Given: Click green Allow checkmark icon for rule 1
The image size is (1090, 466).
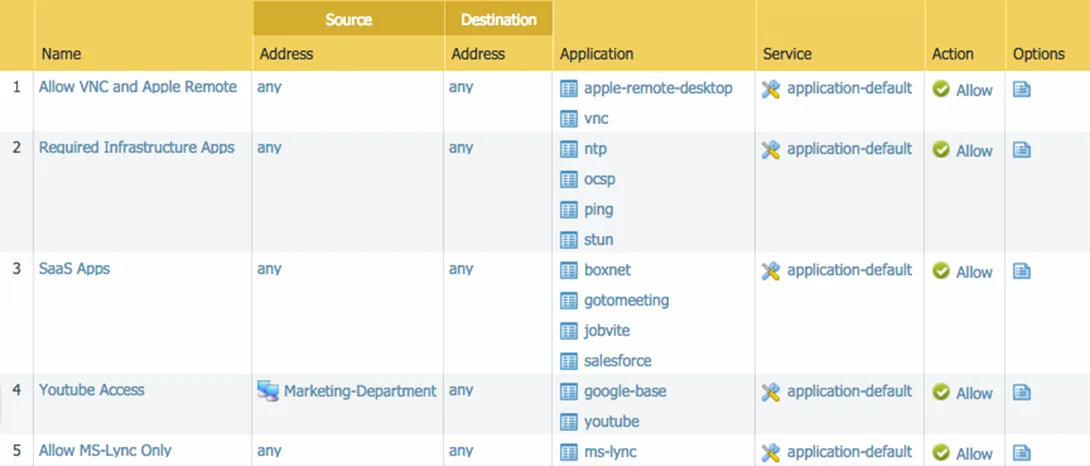Looking at the screenshot, I should (x=941, y=89).
